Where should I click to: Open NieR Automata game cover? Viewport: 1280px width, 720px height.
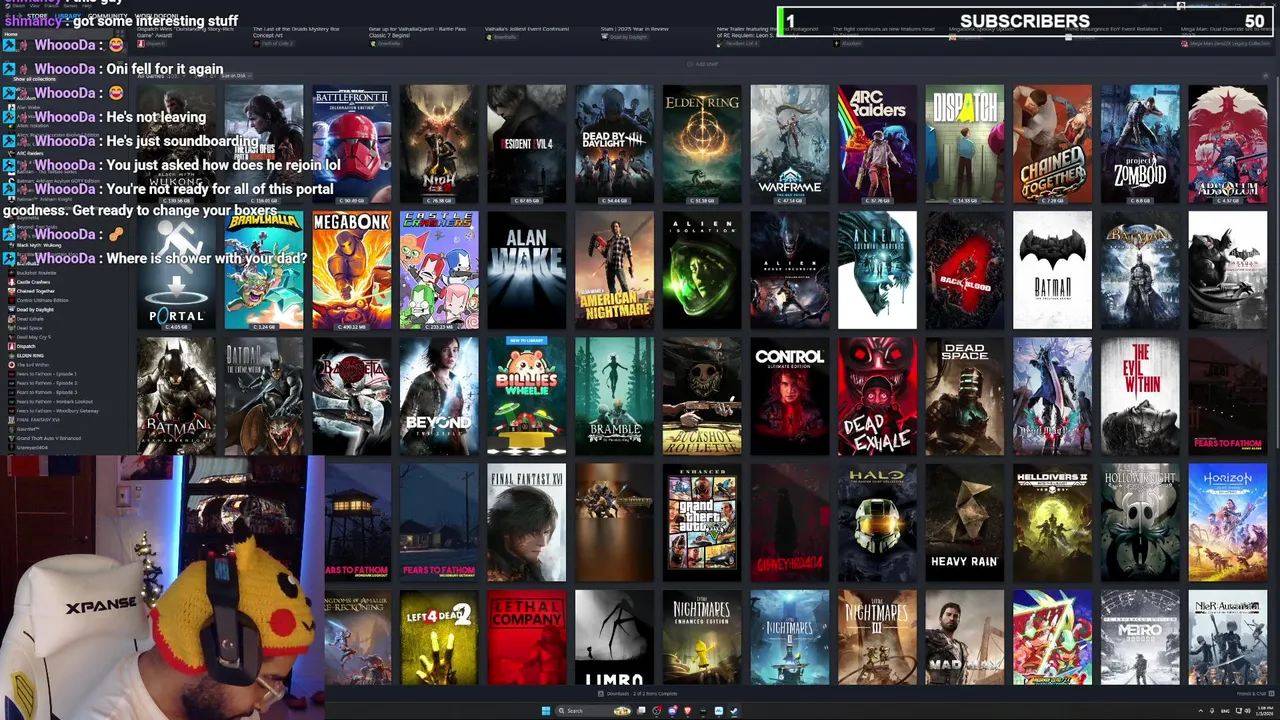(x=1228, y=638)
